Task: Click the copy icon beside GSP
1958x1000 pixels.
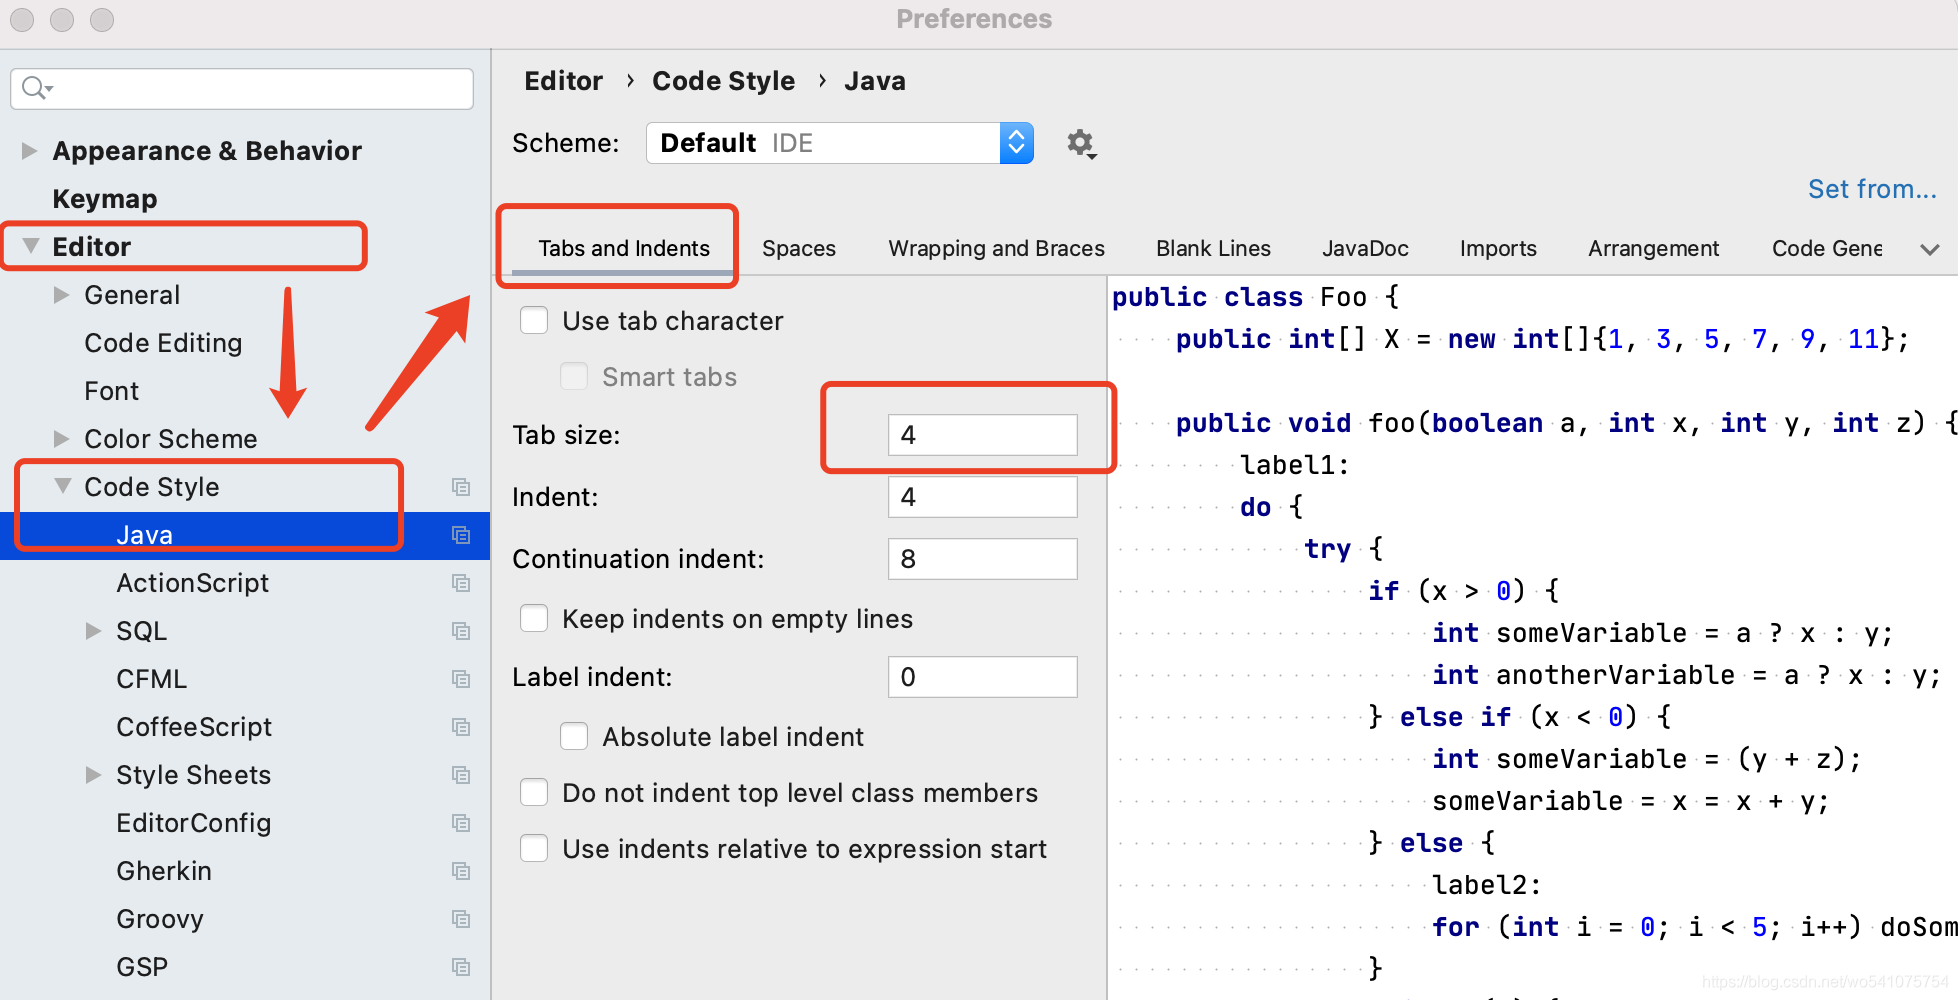Action: click(461, 967)
